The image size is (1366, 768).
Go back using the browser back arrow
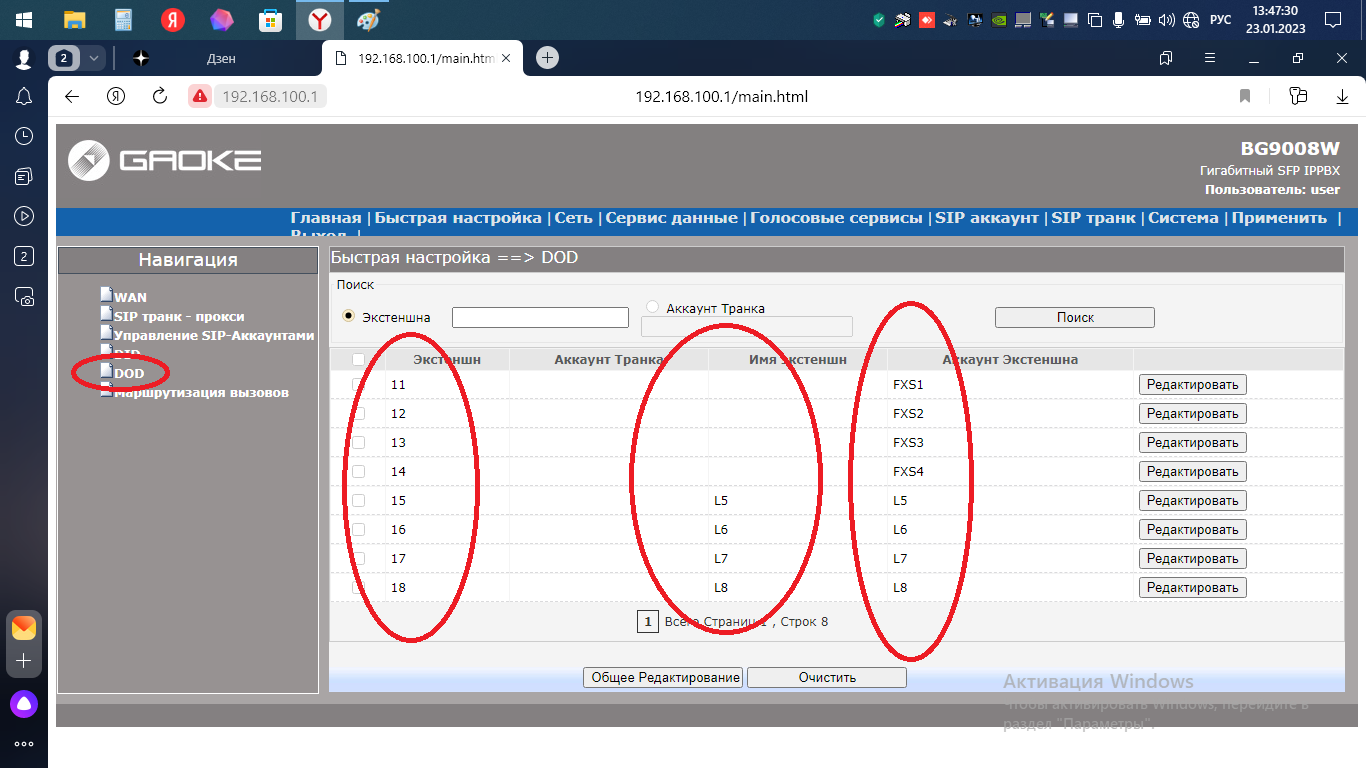click(71, 96)
